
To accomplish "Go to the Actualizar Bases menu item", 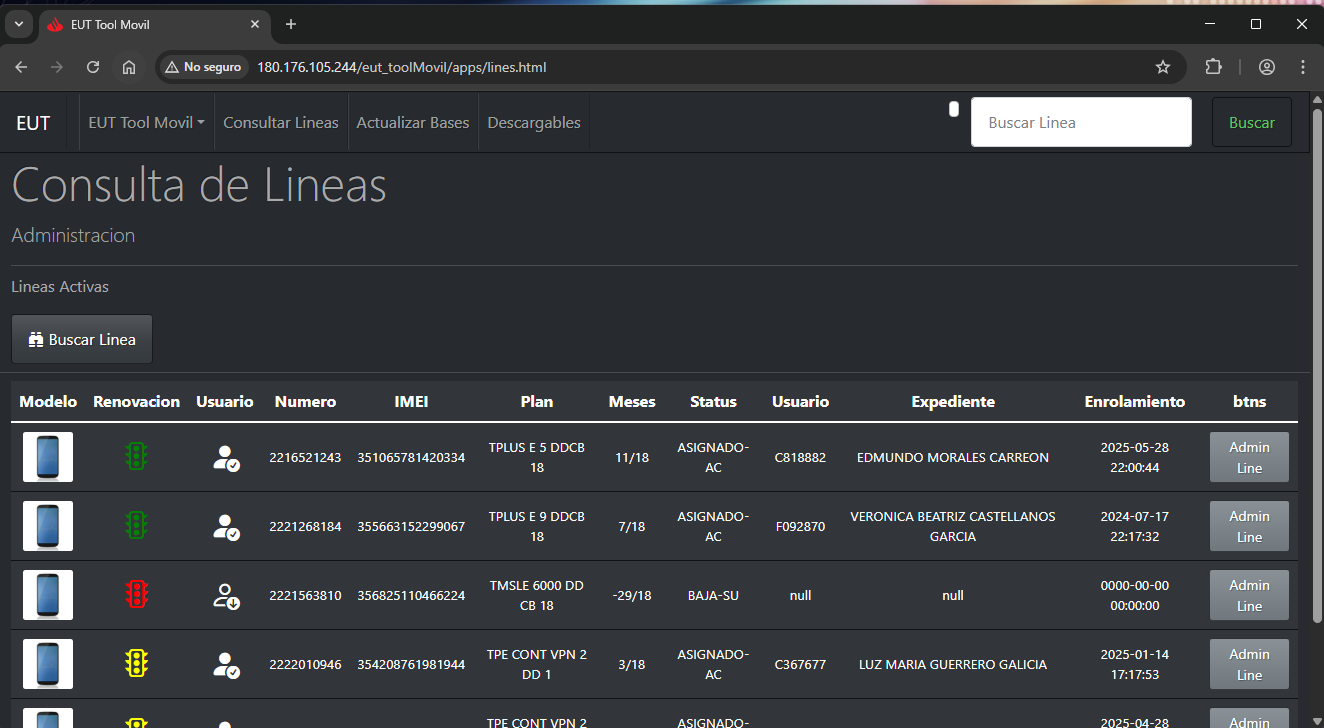I will 413,122.
